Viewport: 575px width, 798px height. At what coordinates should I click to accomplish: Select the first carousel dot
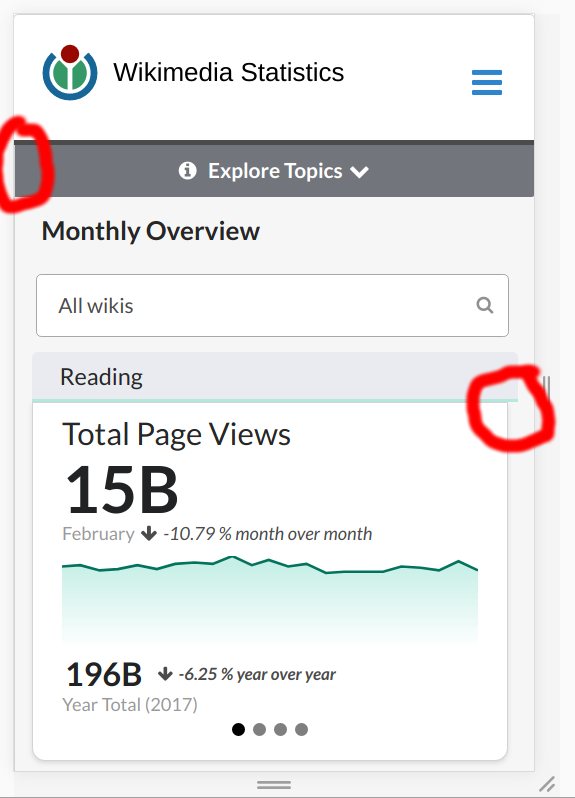click(x=238, y=729)
